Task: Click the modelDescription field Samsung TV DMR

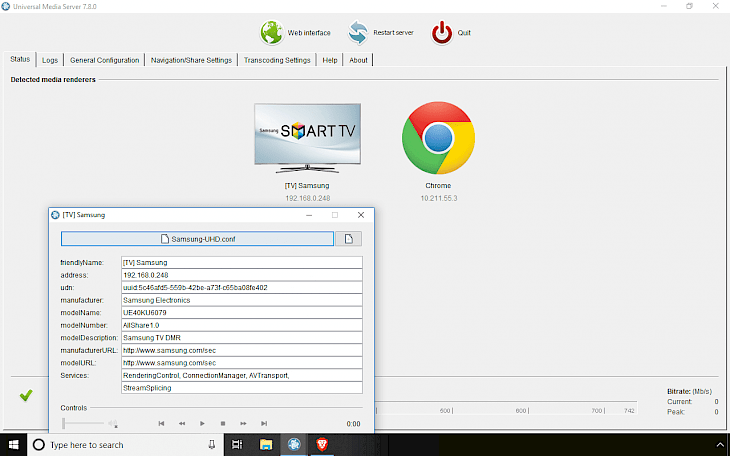Action: 242,338
